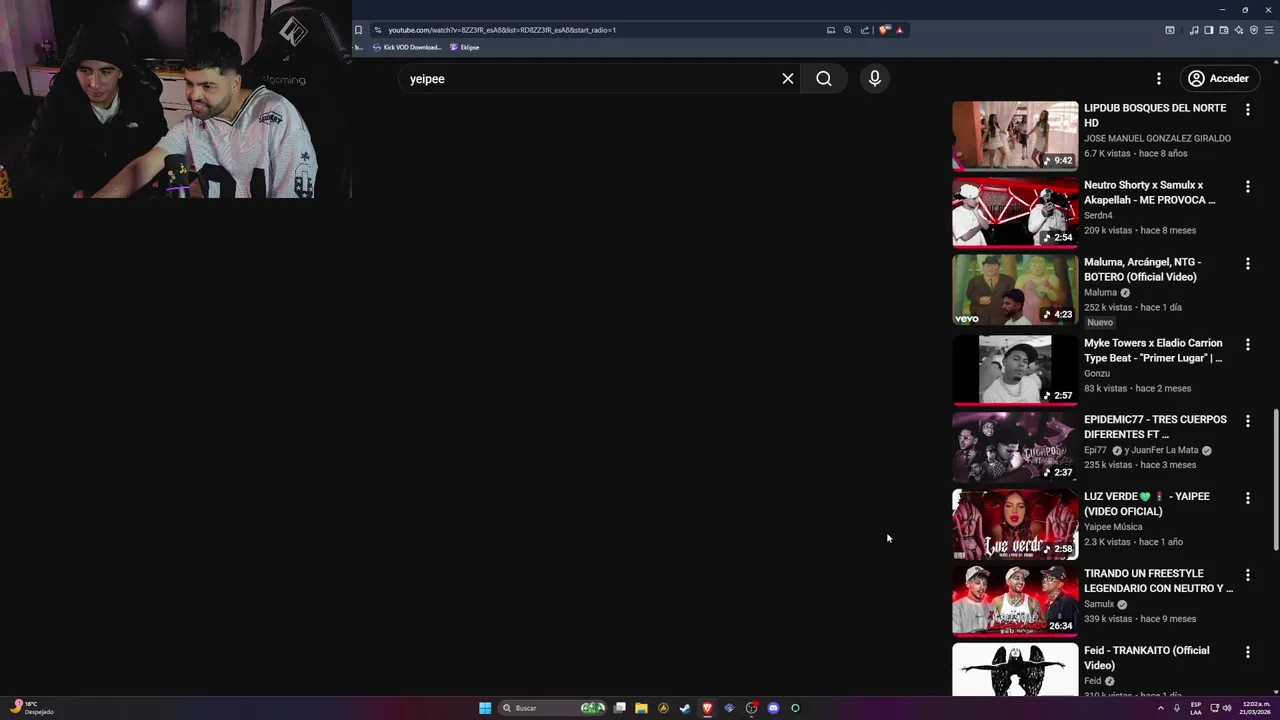Open the 'Kick VOD Download...' bookmark

click(407, 47)
